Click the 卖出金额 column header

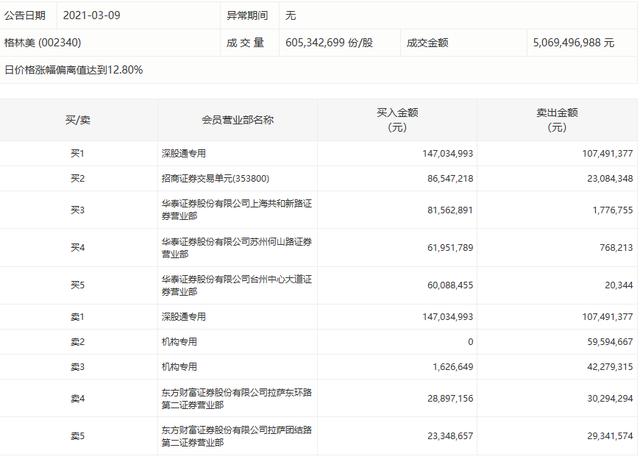557,120
